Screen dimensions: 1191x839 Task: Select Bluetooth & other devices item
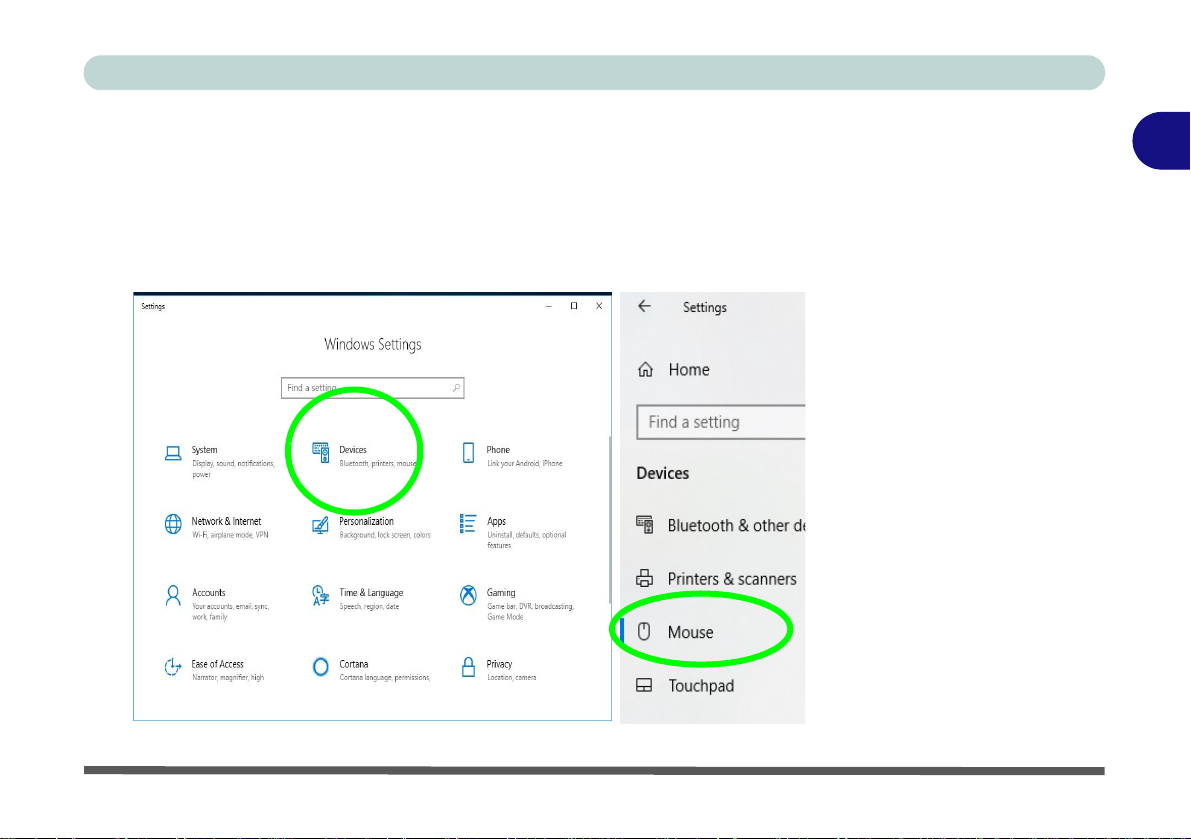click(x=712, y=525)
